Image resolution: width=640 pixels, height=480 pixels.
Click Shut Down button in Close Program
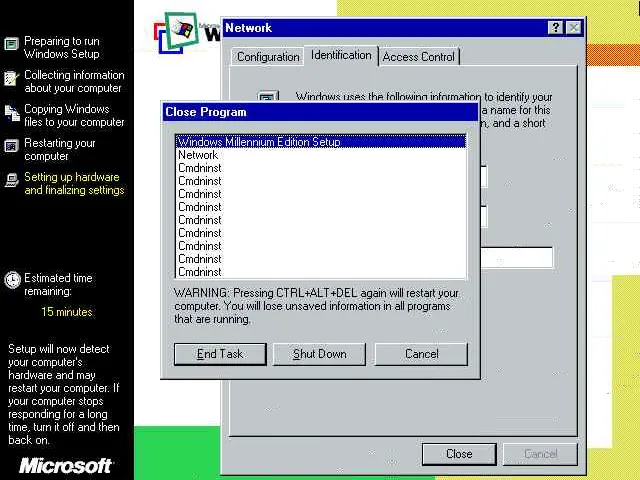[319, 354]
